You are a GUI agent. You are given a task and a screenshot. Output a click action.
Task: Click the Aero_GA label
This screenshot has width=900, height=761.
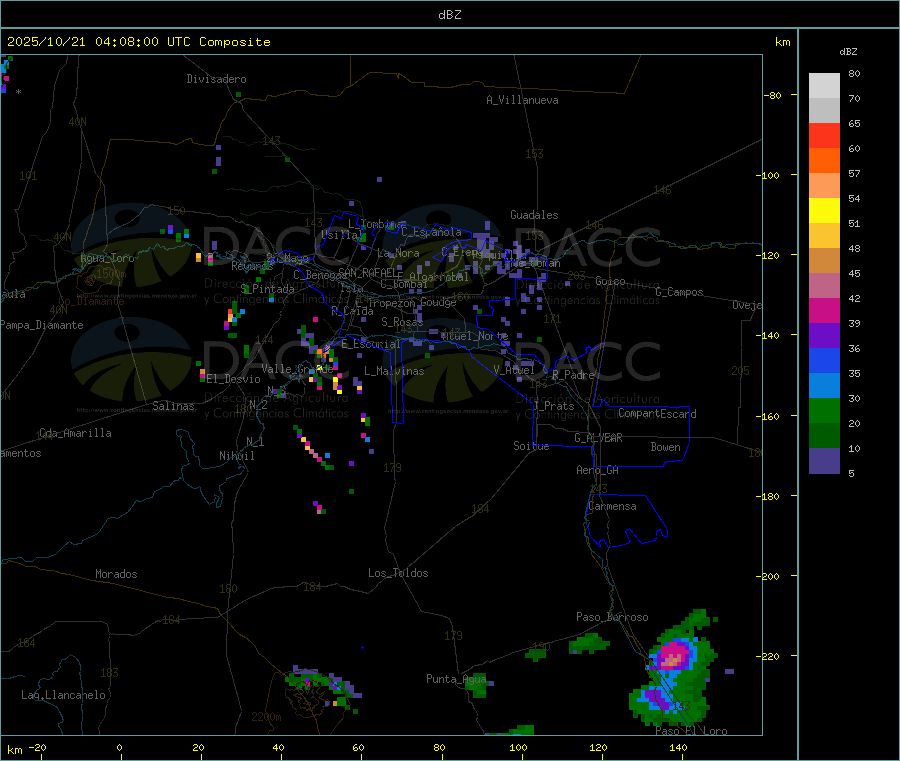pyautogui.click(x=598, y=470)
